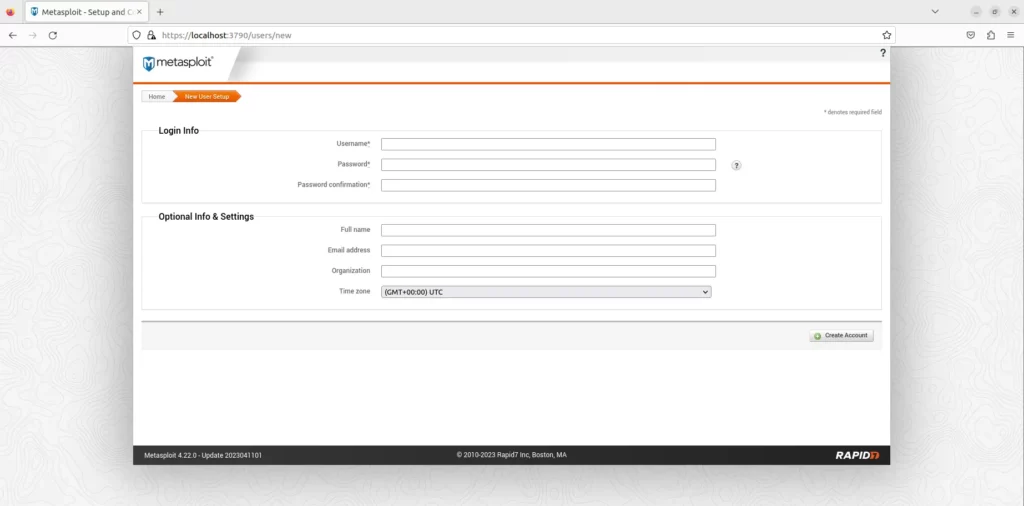1024x506 pixels.
Task: View site security lock info
Action: [x=152, y=35]
